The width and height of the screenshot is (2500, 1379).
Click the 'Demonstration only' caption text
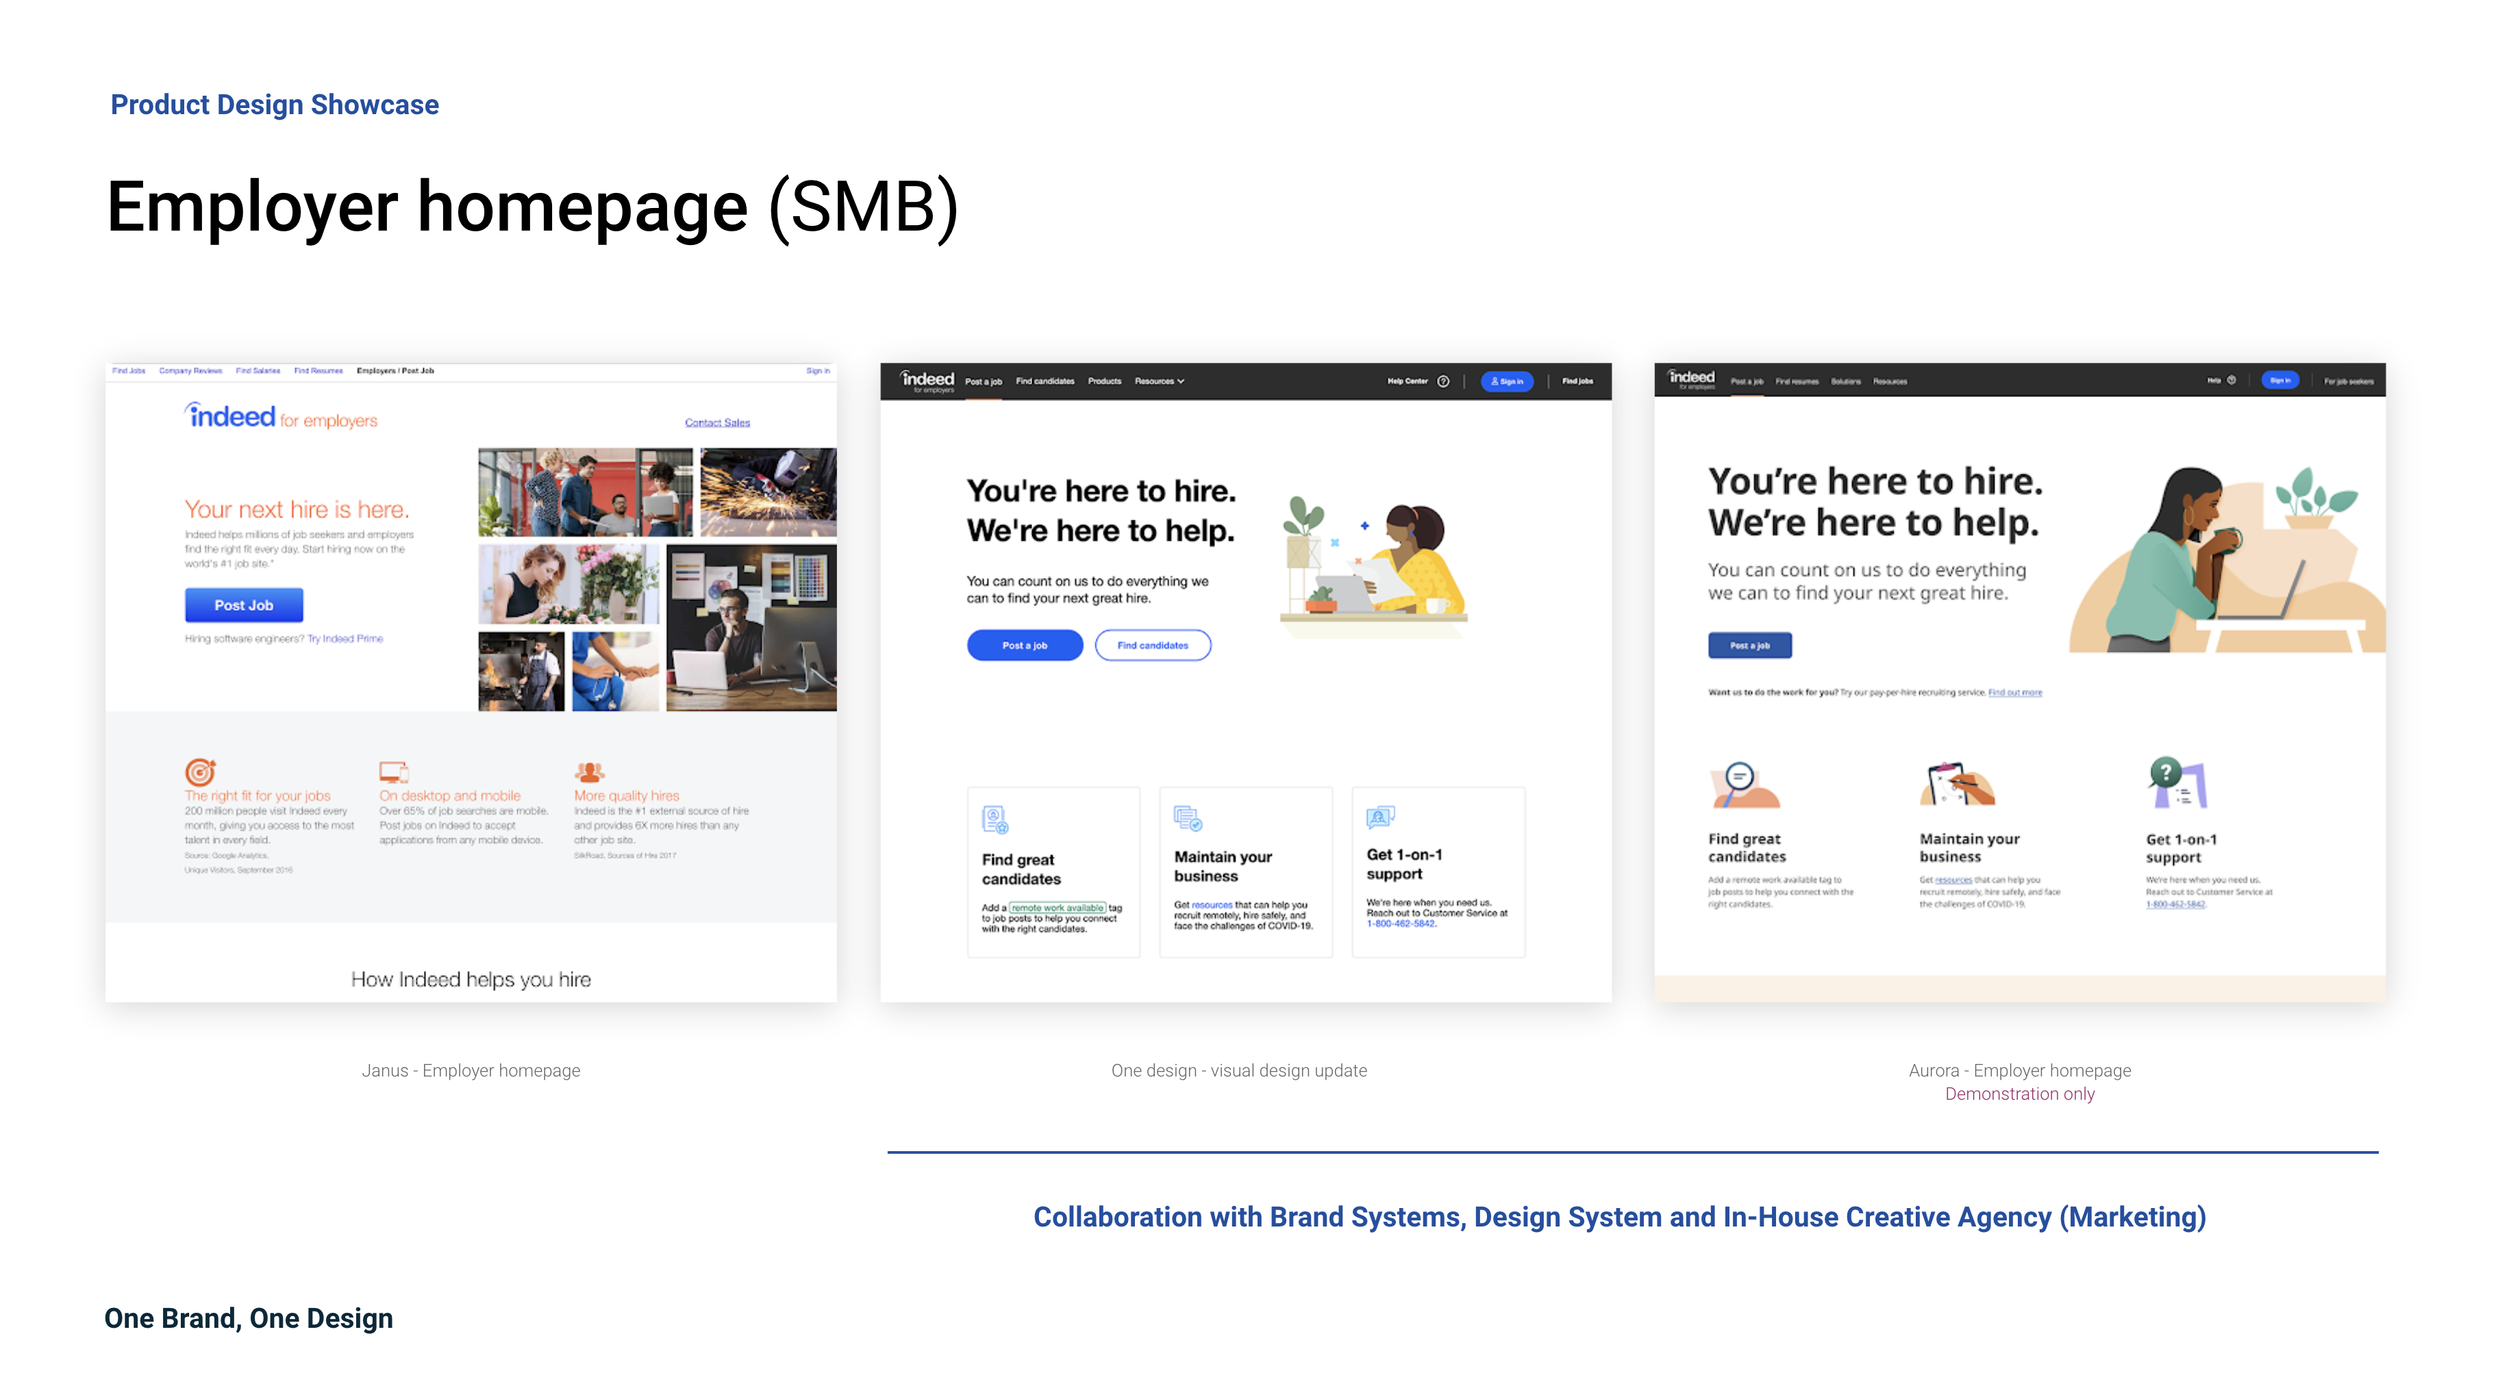pos(2019,1094)
